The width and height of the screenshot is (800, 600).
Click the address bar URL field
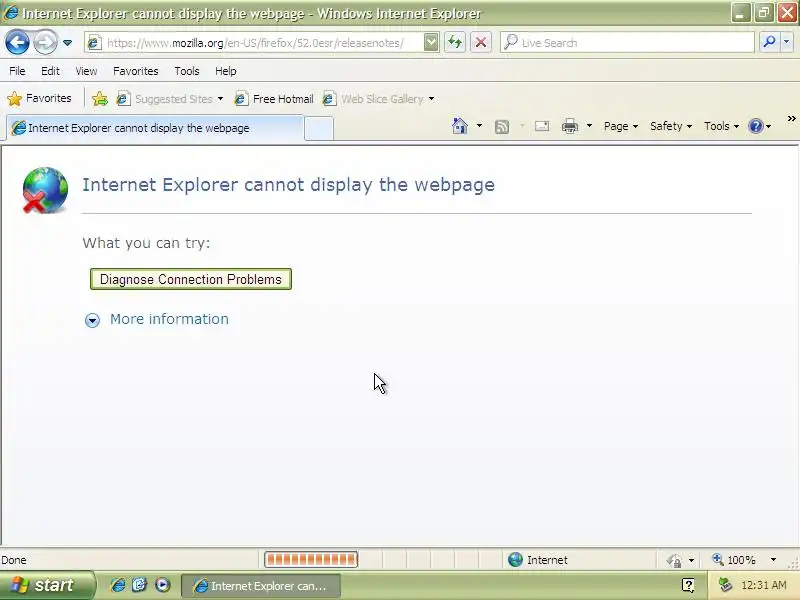point(255,43)
